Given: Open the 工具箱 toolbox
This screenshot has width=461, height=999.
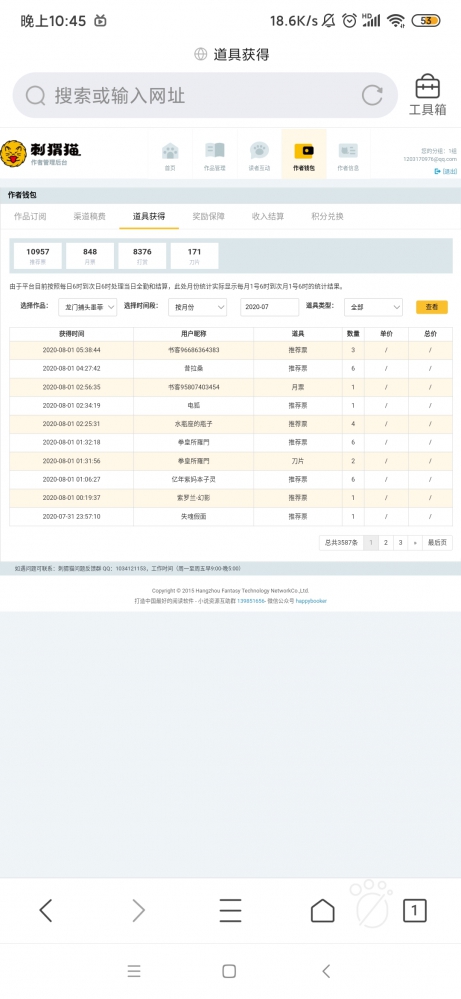Looking at the screenshot, I should pyautogui.click(x=427, y=96).
